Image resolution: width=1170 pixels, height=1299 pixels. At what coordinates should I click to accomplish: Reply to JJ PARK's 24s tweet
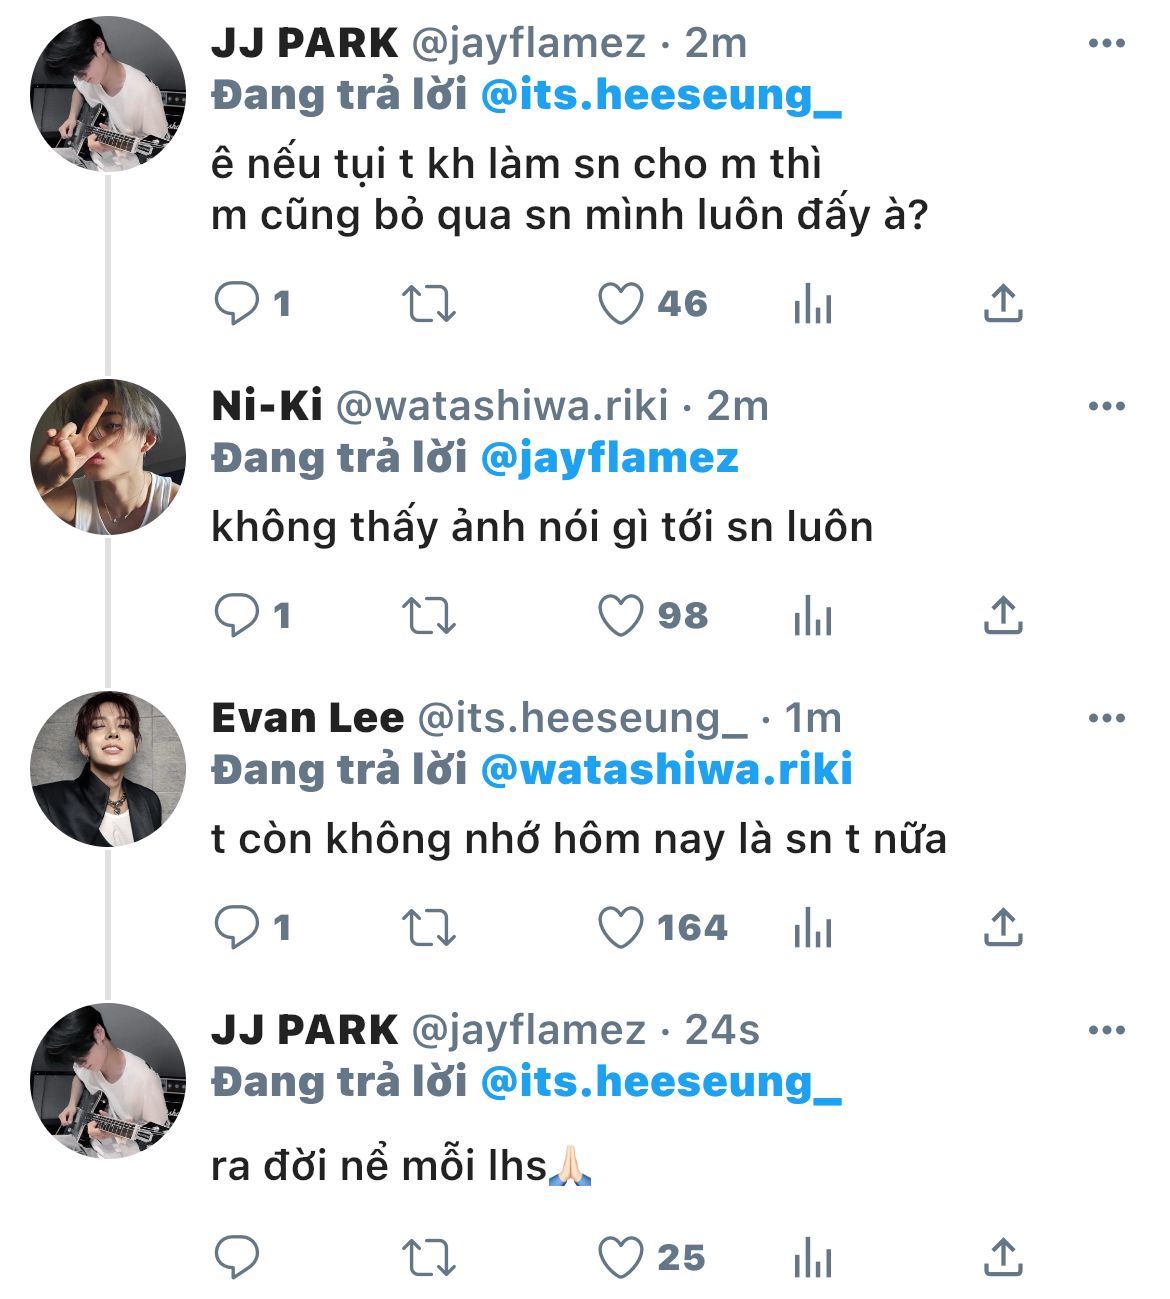coord(237,1257)
